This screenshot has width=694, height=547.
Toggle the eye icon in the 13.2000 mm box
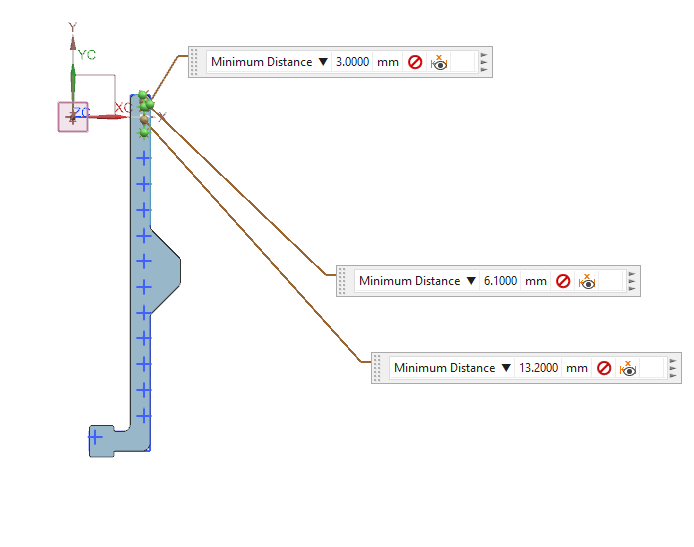coord(628,368)
